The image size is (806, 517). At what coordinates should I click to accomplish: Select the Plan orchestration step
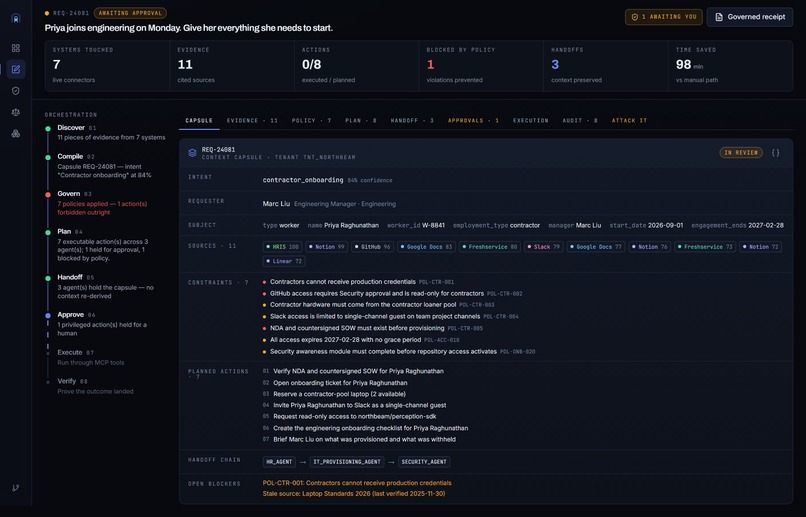click(x=106, y=245)
